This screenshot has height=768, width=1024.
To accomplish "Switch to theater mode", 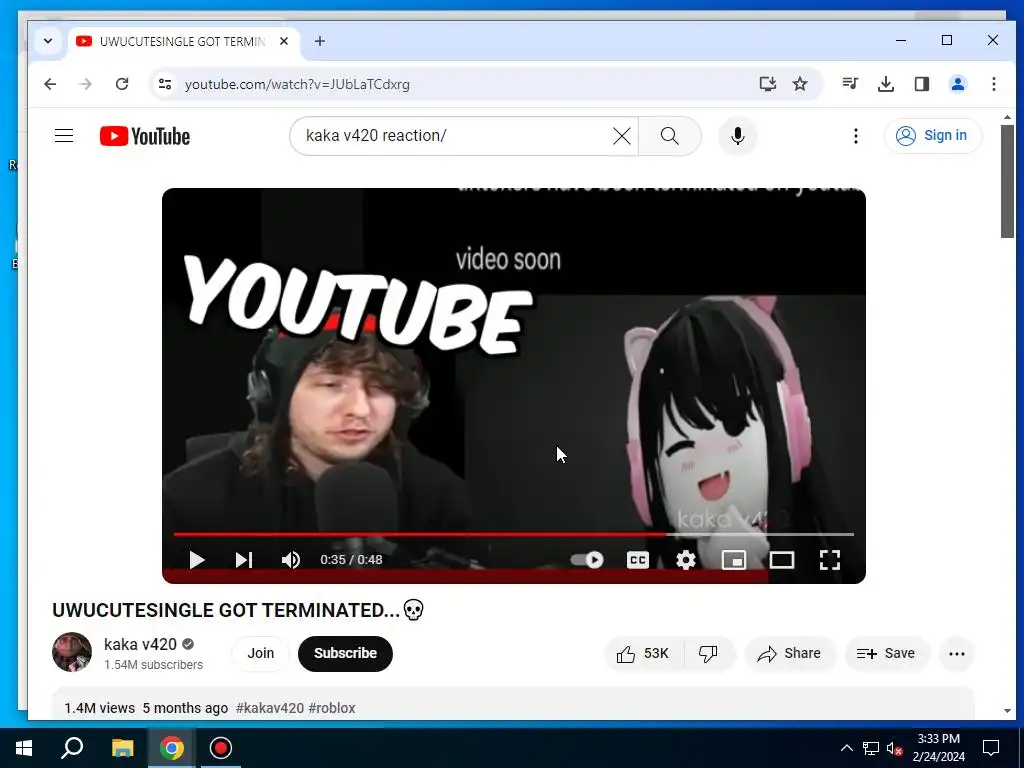I will (782, 560).
